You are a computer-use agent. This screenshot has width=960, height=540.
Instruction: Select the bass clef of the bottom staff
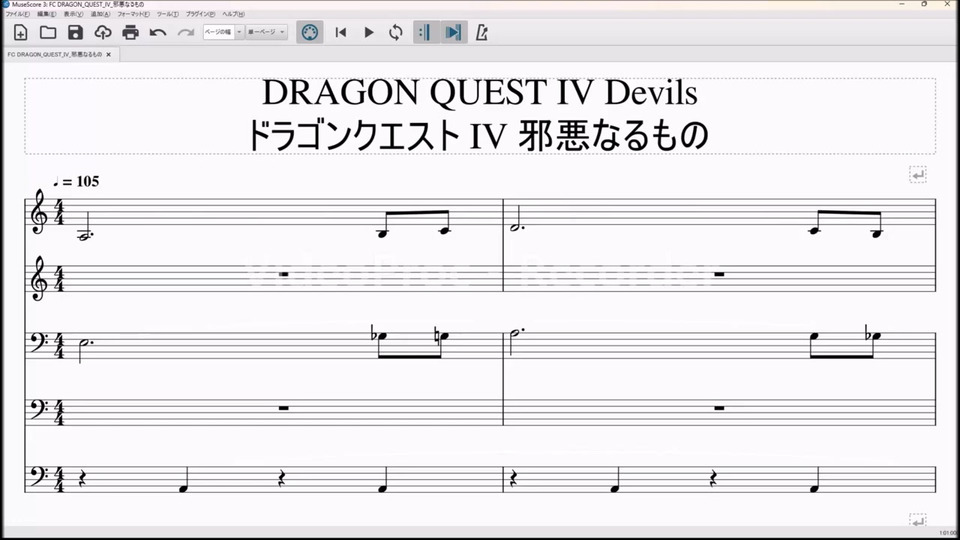[39, 476]
